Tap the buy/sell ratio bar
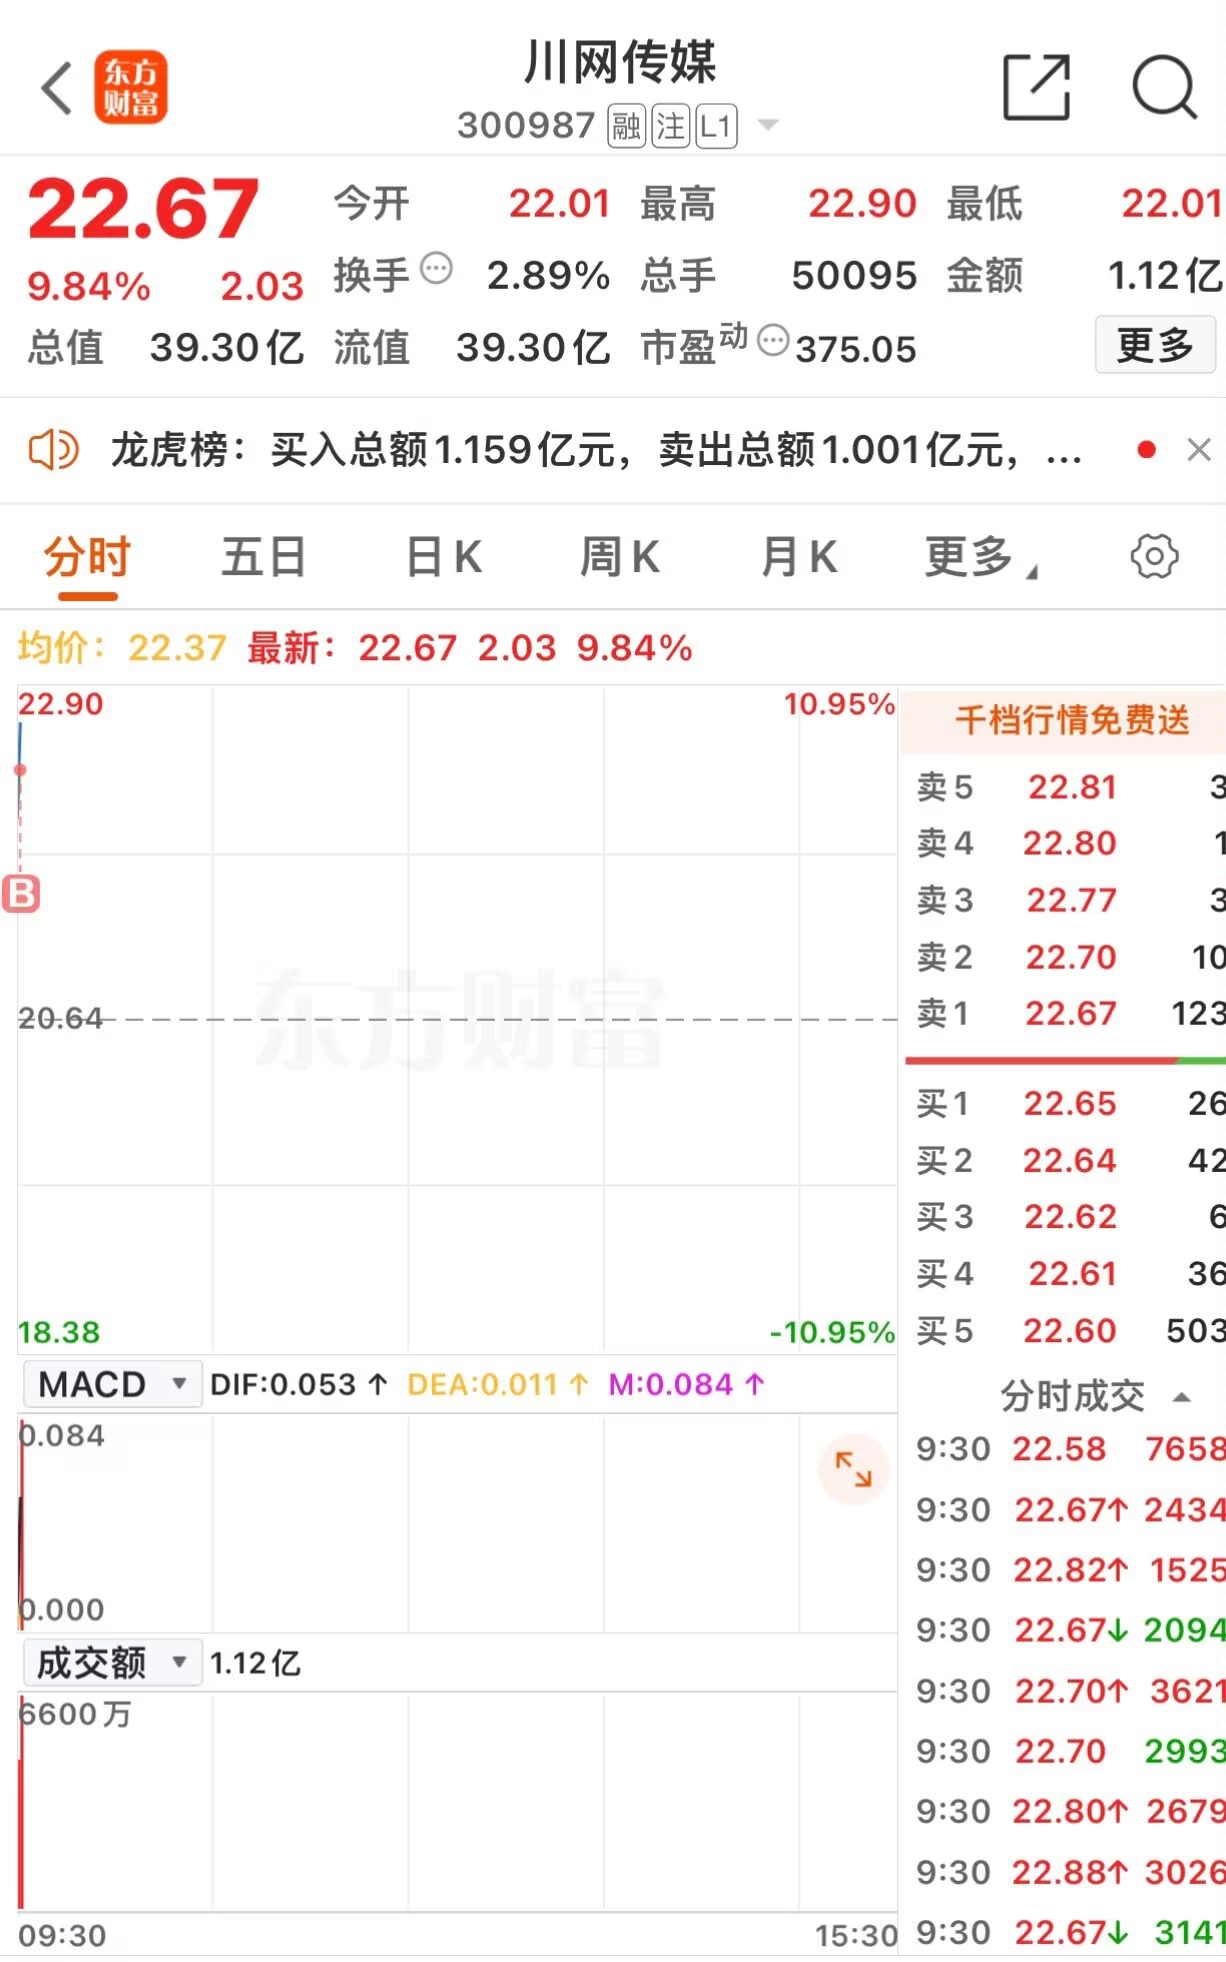1226x1962 pixels. click(1065, 1059)
